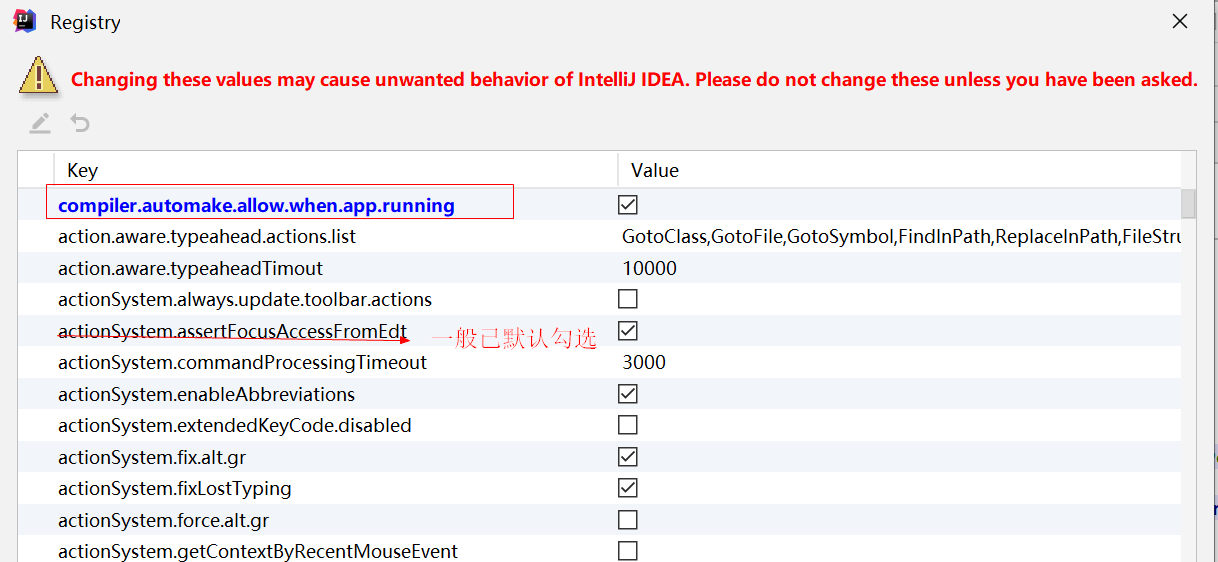Click the IntelliJ IDEA logo icon

[x=25, y=21]
